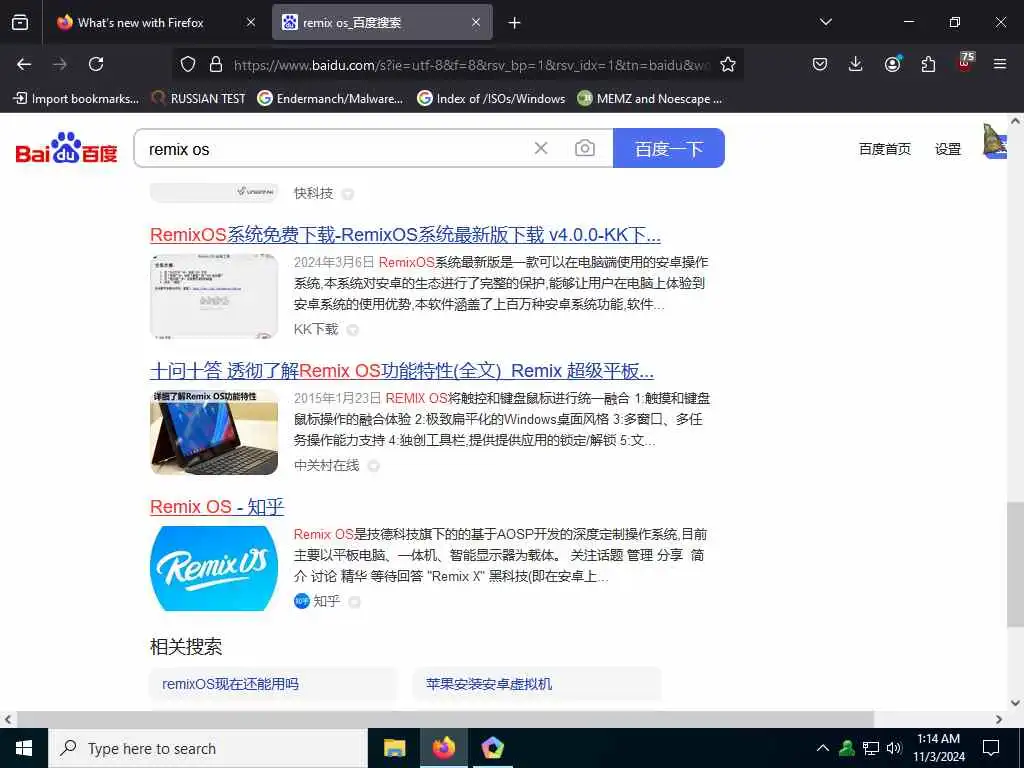Viewport: 1024px width, 768px height.
Task: Open a new tab with plus button
Action: pyautogui.click(x=515, y=23)
